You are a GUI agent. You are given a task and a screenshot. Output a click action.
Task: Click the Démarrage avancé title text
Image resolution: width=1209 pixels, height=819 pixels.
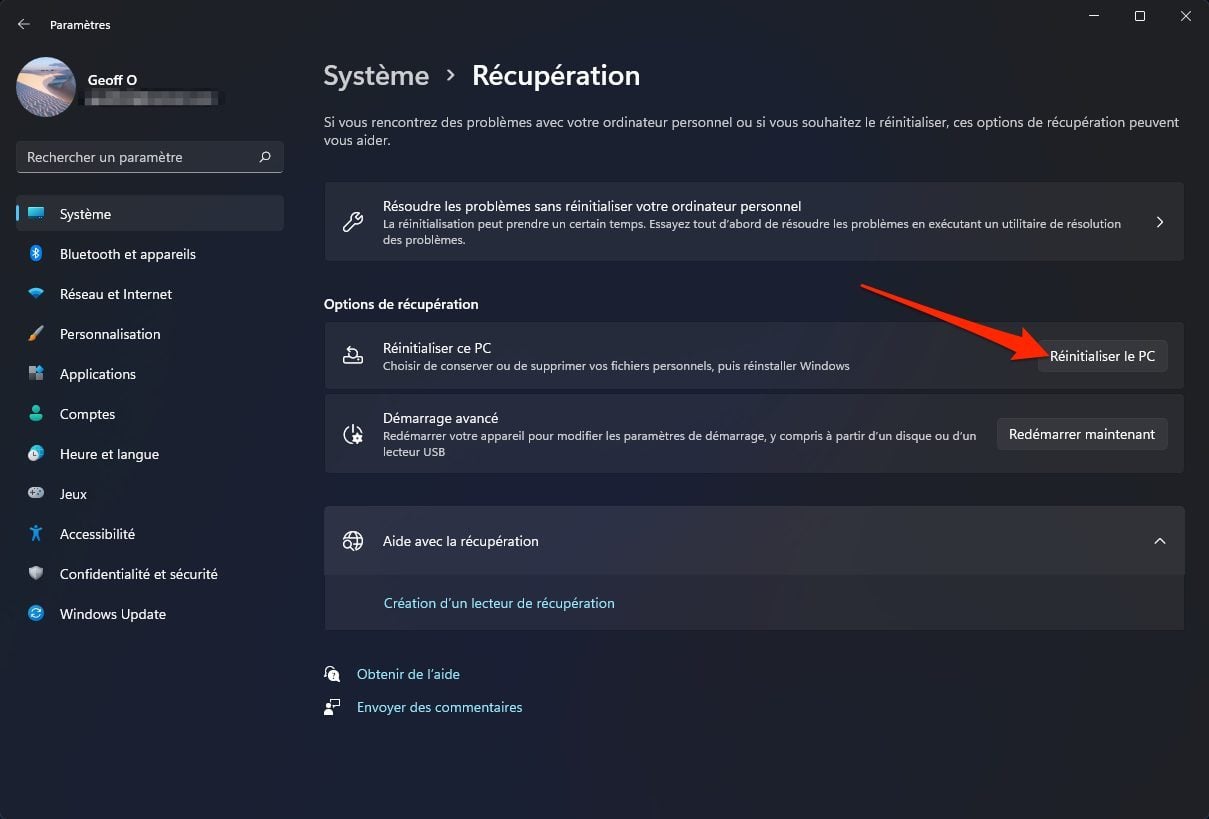click(x=440, y=418)
